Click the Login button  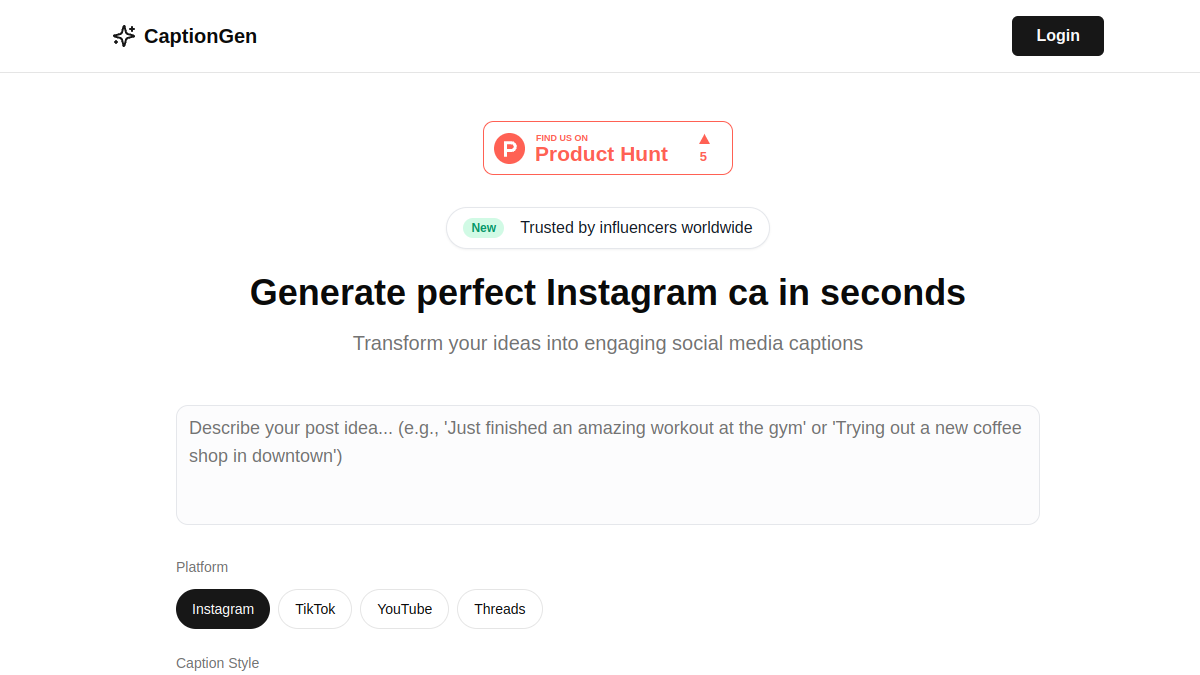(1058, 36)
